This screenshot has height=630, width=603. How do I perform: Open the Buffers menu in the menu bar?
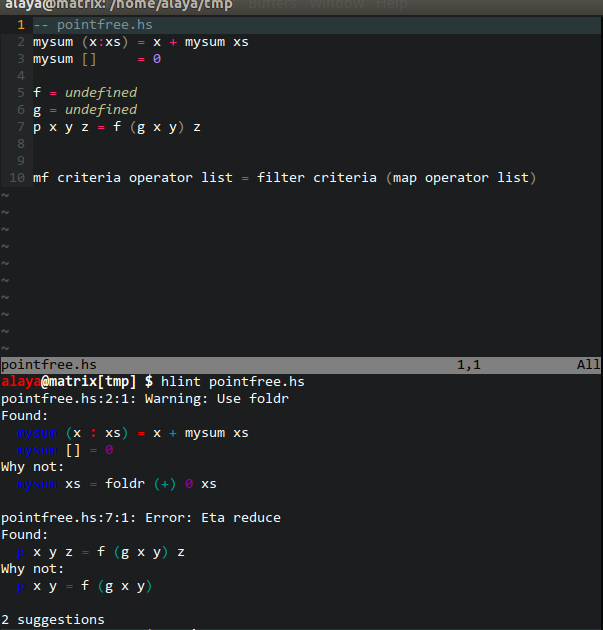(x=271, y=5)
